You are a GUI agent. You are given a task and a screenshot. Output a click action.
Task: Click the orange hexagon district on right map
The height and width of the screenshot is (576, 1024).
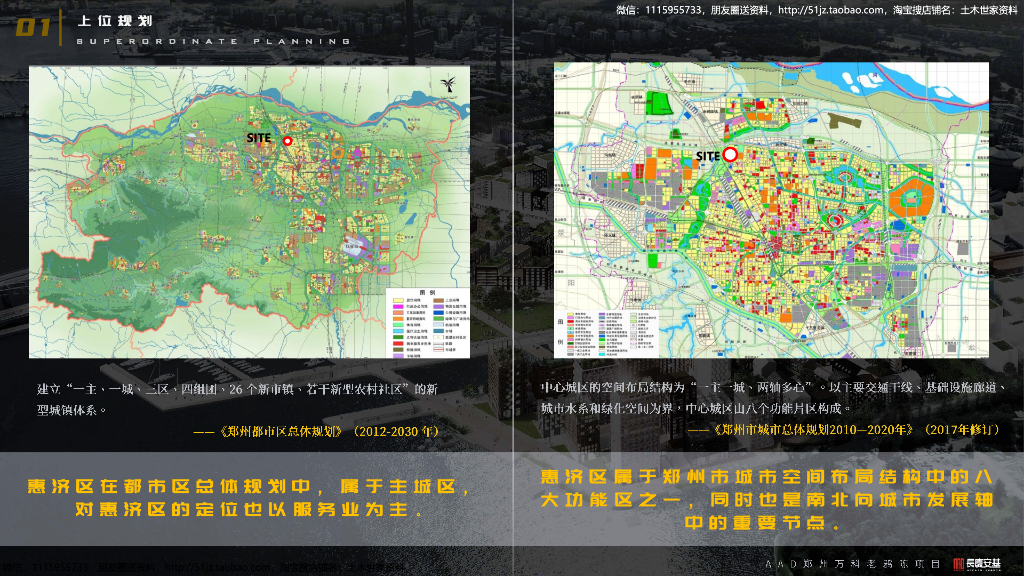(x=911, y=198)
